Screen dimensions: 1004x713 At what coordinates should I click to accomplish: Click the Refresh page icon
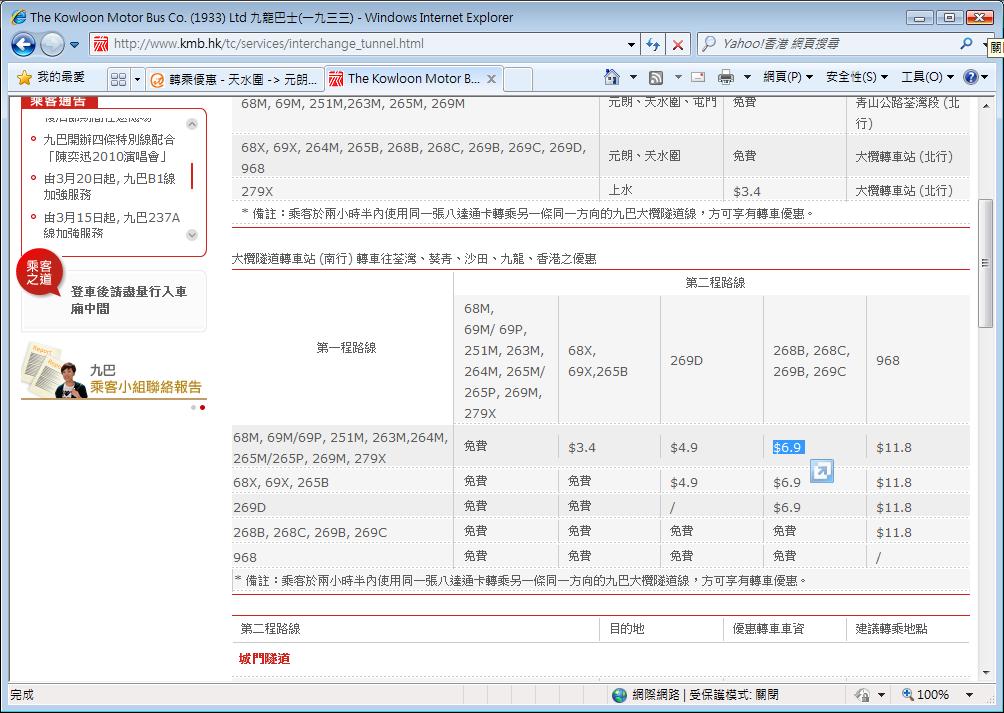click(653, 44)
